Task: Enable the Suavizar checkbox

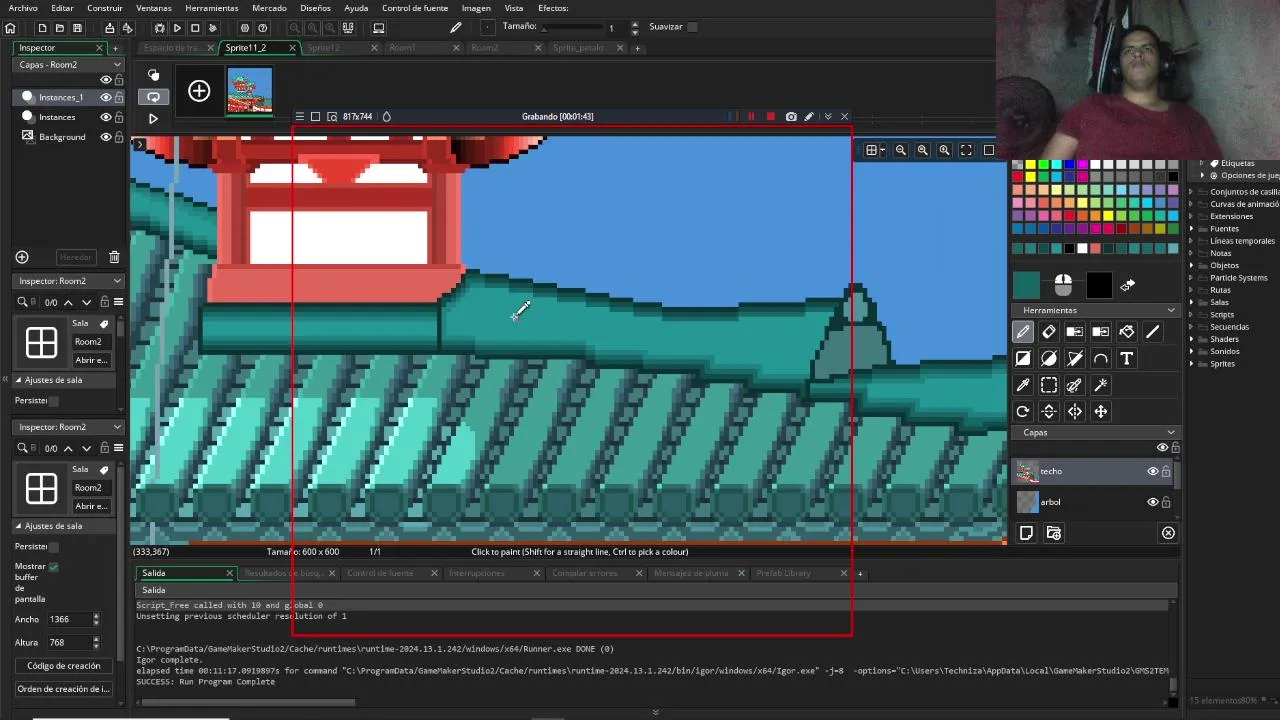Action: pyautogui.click(x=692, y=27)
